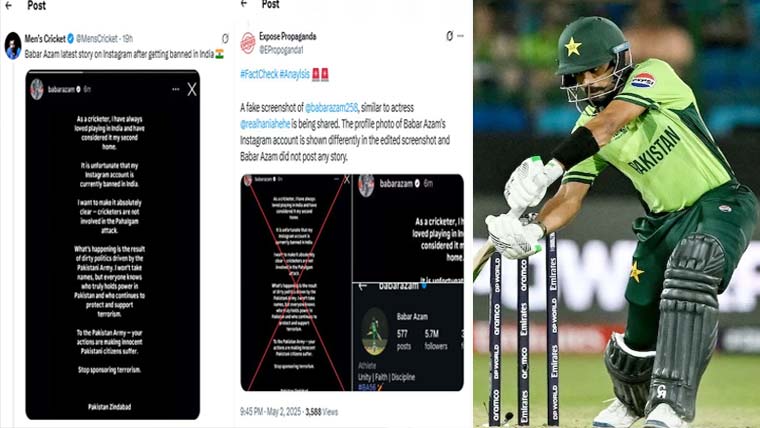Click back arrow on left Post header

[x=8, y=6]
